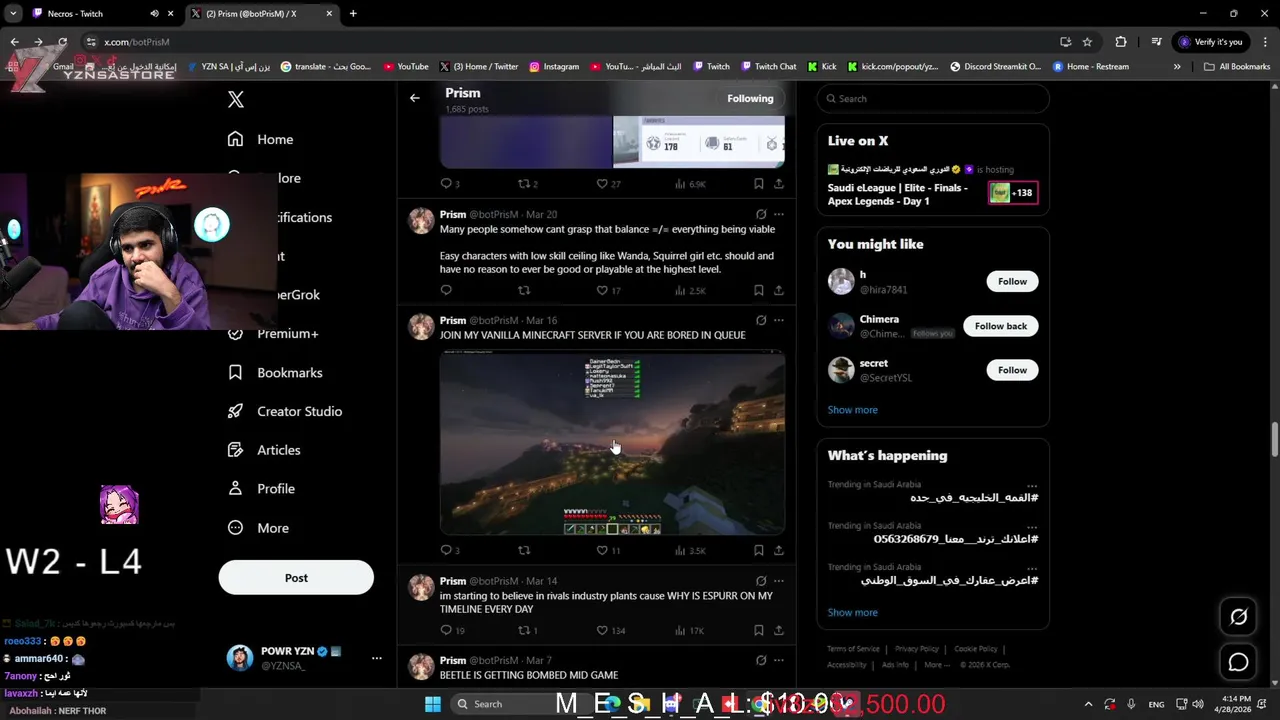Follow the account named secret
This screenshot has height=720, width=1280.
pyautogui.click(x=1012, y=370)
